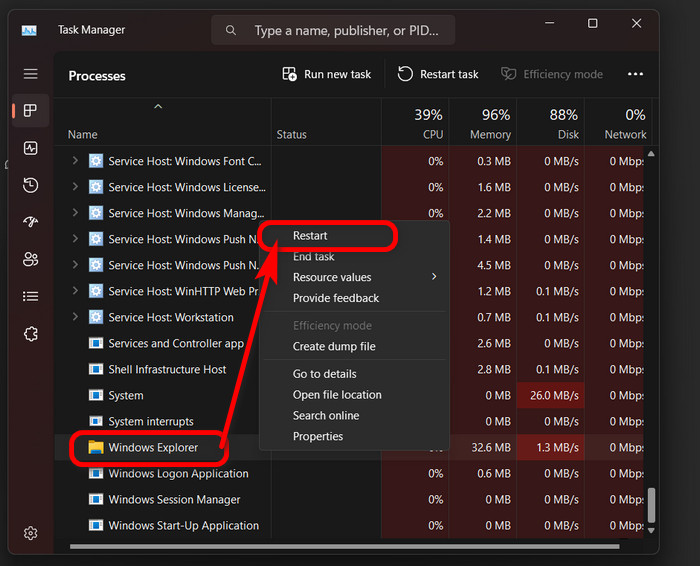
Task: Select the 26.0 MB/s disk cell
Action: (x=550, y=395)
